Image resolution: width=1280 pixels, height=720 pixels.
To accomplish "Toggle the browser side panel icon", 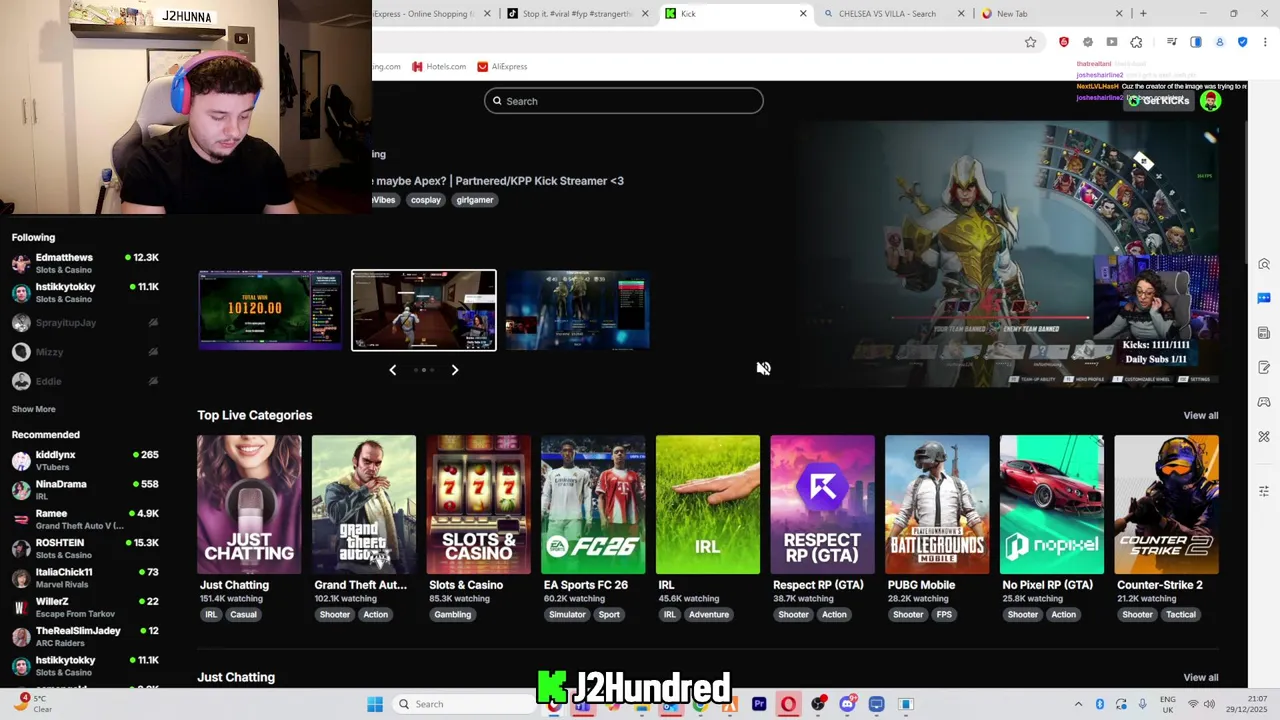I will 1195,42.
